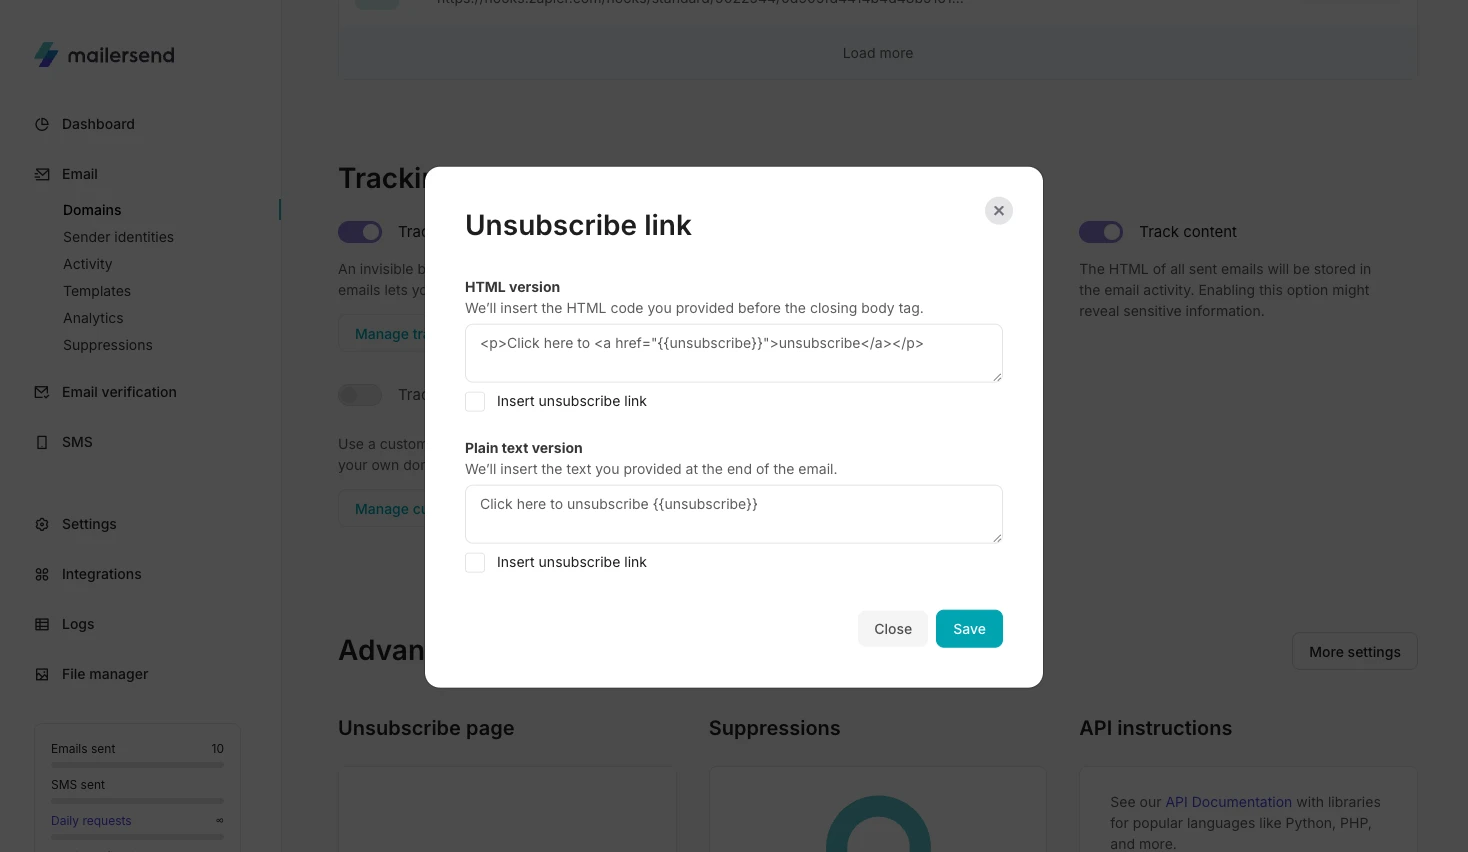
Task: Click the Close button in dialog
Action: point(892,629)
